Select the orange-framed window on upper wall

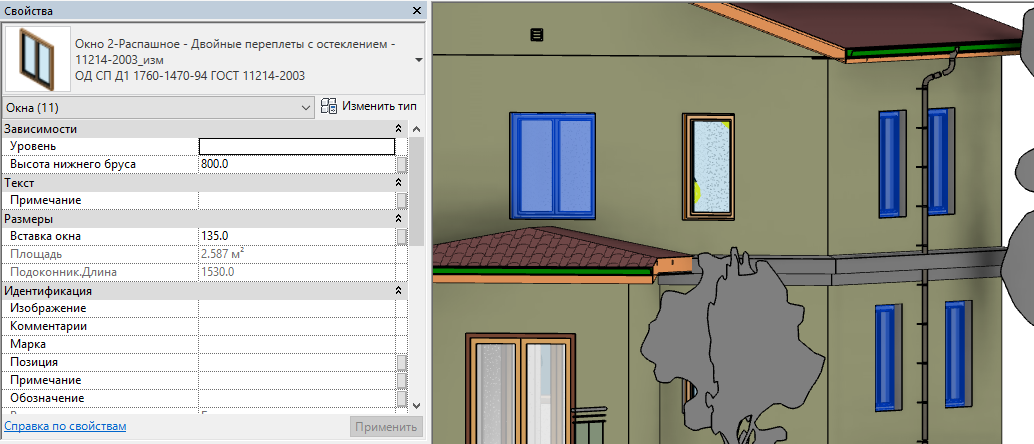(708, 166)
